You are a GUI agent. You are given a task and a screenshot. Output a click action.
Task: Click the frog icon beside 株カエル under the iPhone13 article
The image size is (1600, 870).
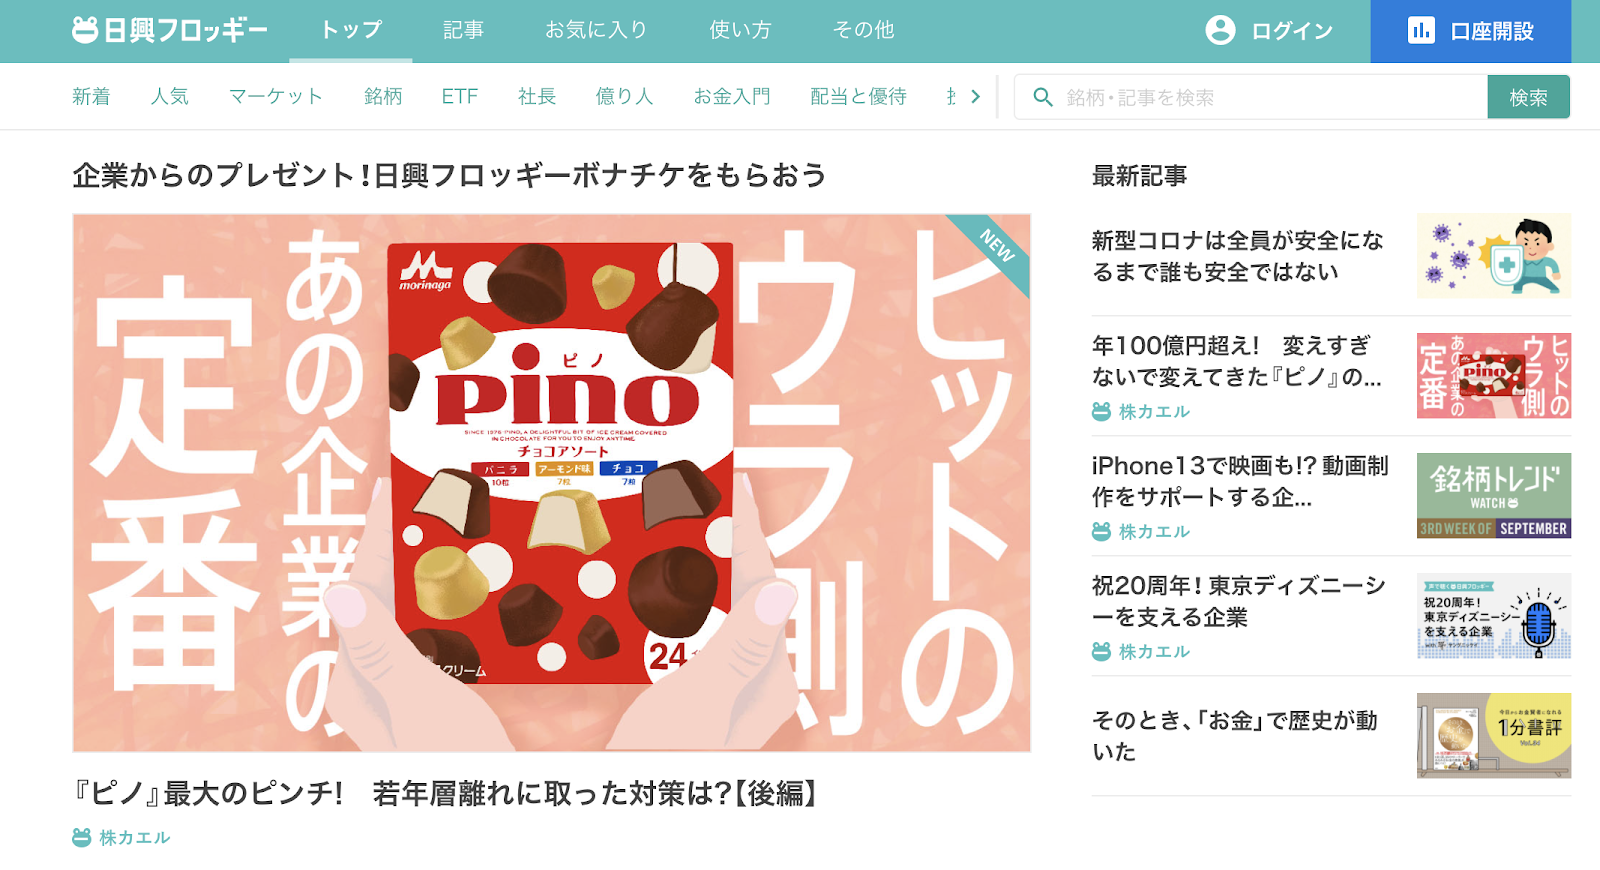(x=1101, y=531)
